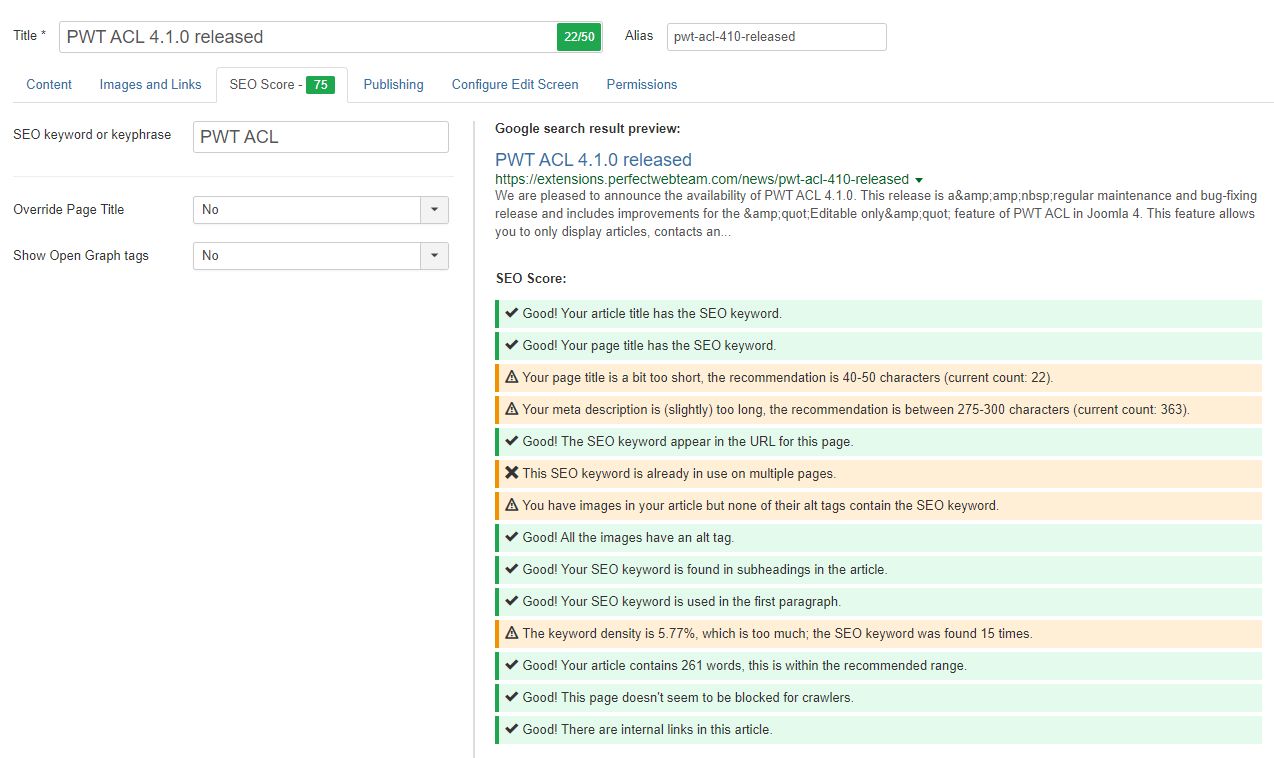Click the 22/50 character counter badge
1274x758 pixels.
pos(579,37)
